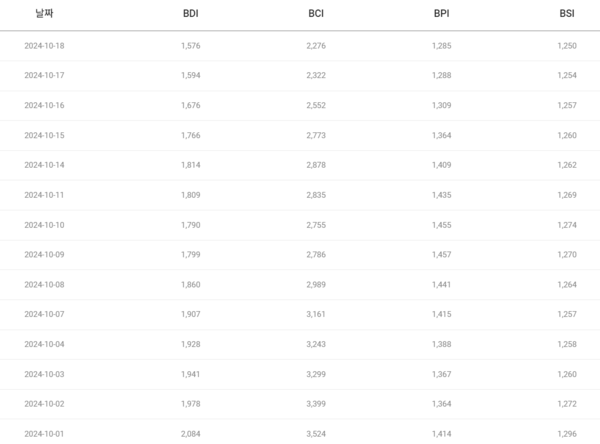
Task: Click the BCI column header
Action: (316, 14)
